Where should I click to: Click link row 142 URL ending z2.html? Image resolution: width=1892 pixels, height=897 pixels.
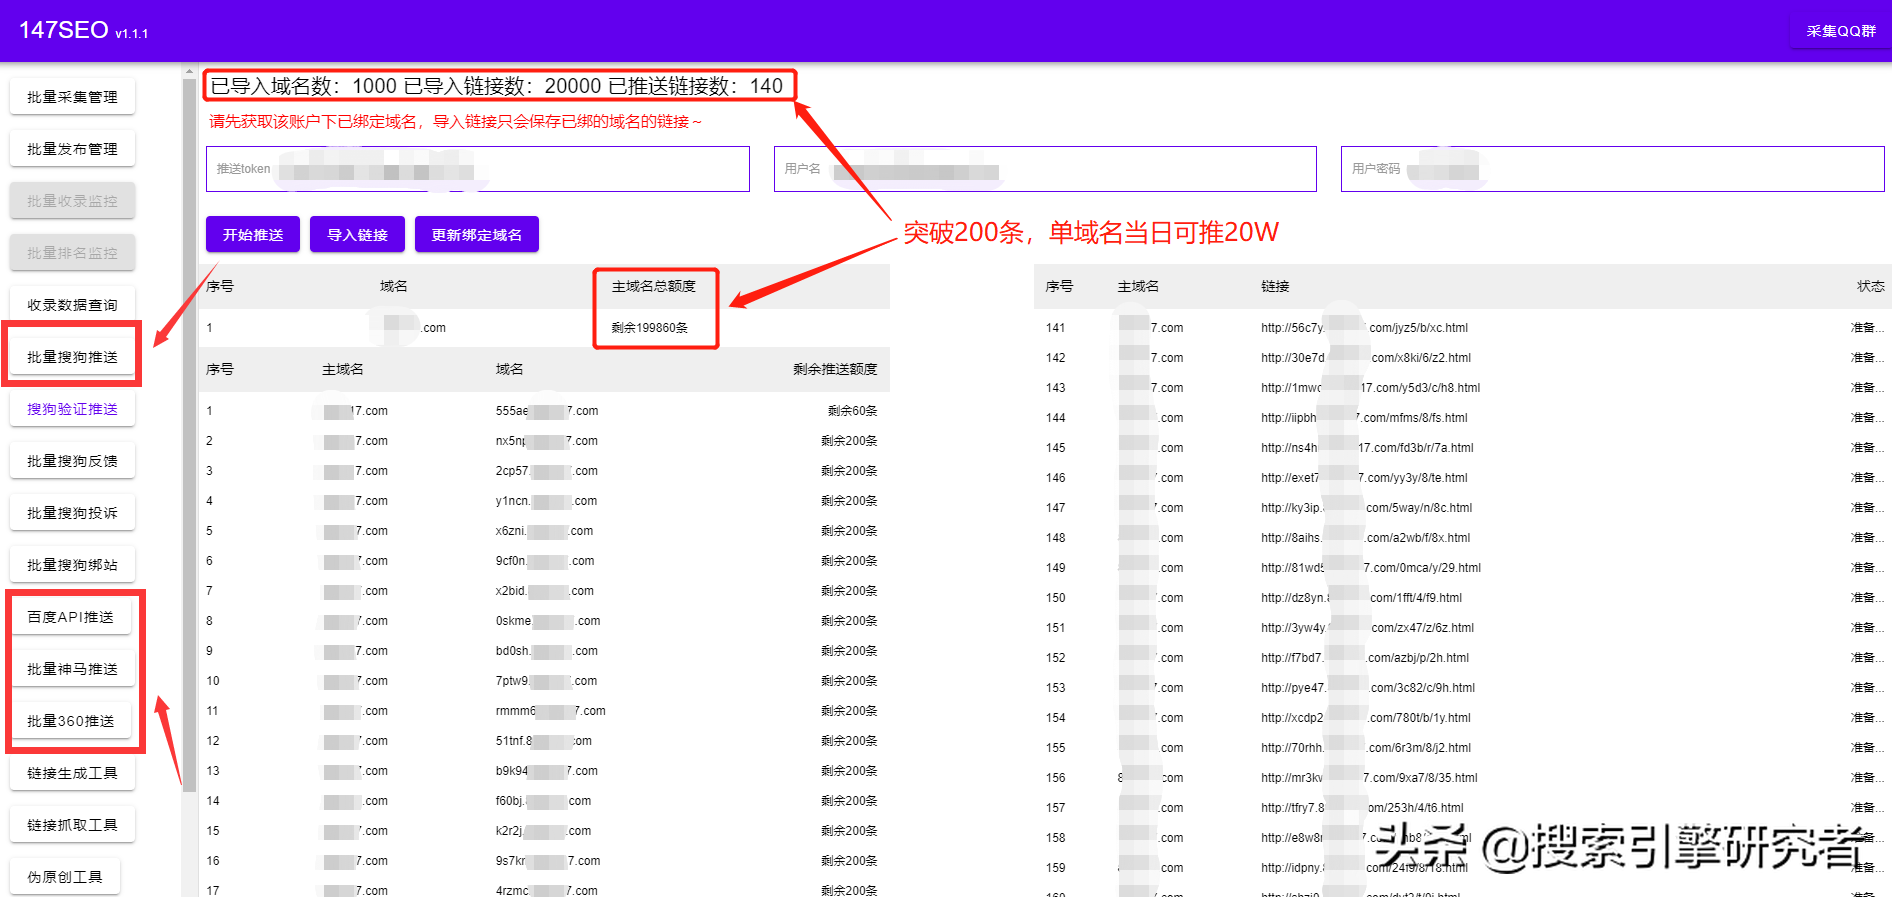click(x=1366, y=358)
